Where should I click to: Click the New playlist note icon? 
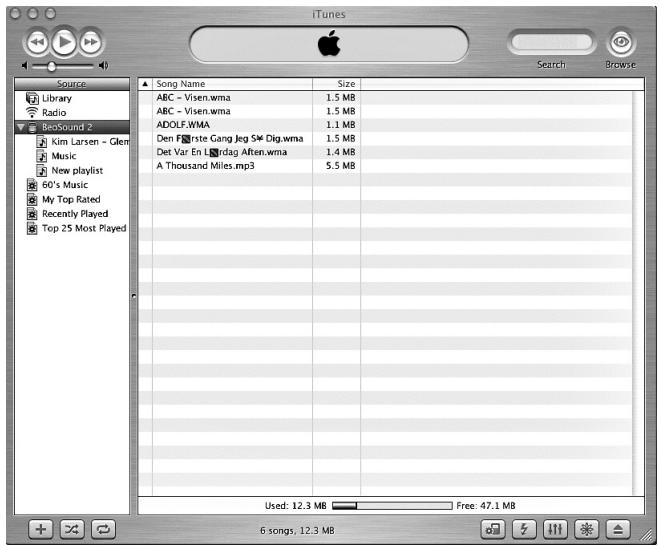click(x=42, y=170)
